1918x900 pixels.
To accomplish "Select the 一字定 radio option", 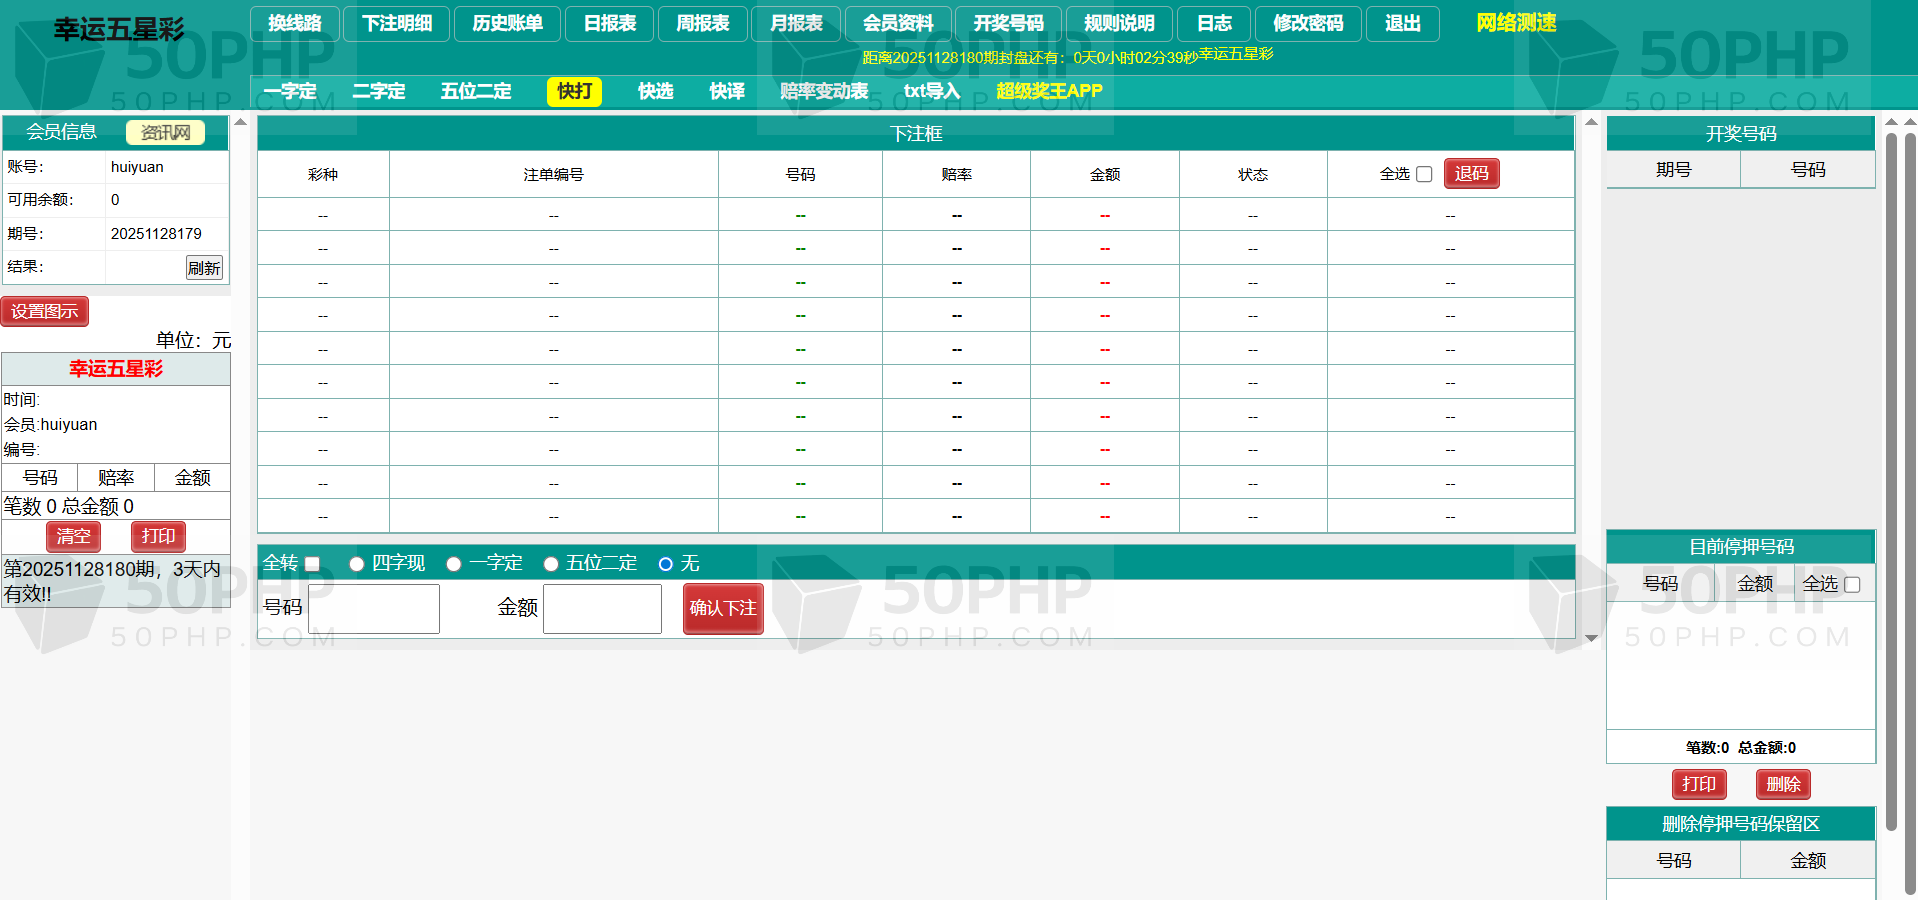I will click(454, 564).
